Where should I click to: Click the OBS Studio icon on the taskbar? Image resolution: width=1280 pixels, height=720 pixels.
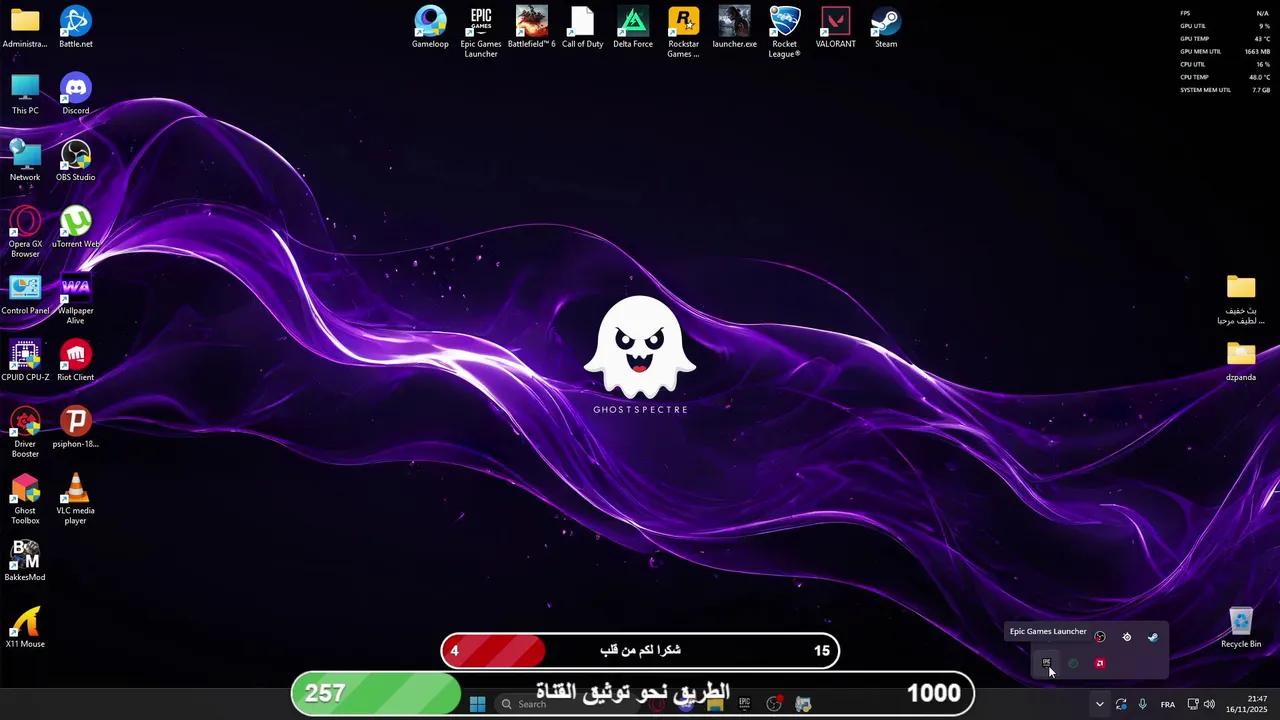773,704
